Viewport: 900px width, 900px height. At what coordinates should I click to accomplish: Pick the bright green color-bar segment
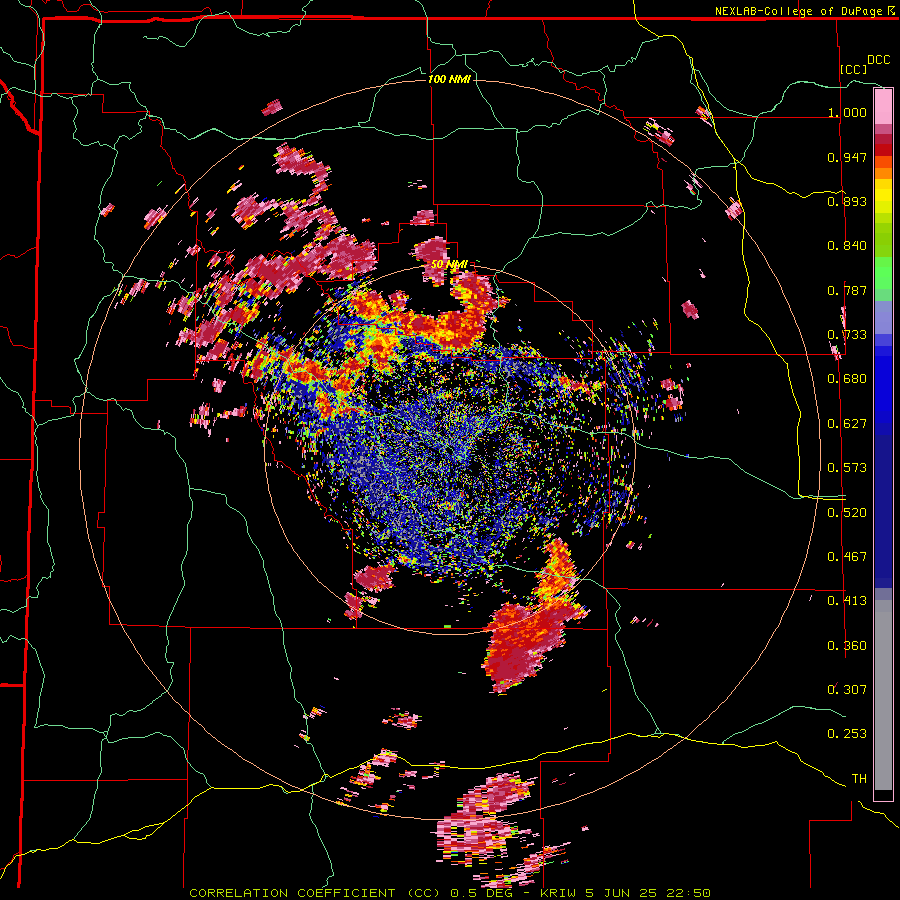coord(883,273)
